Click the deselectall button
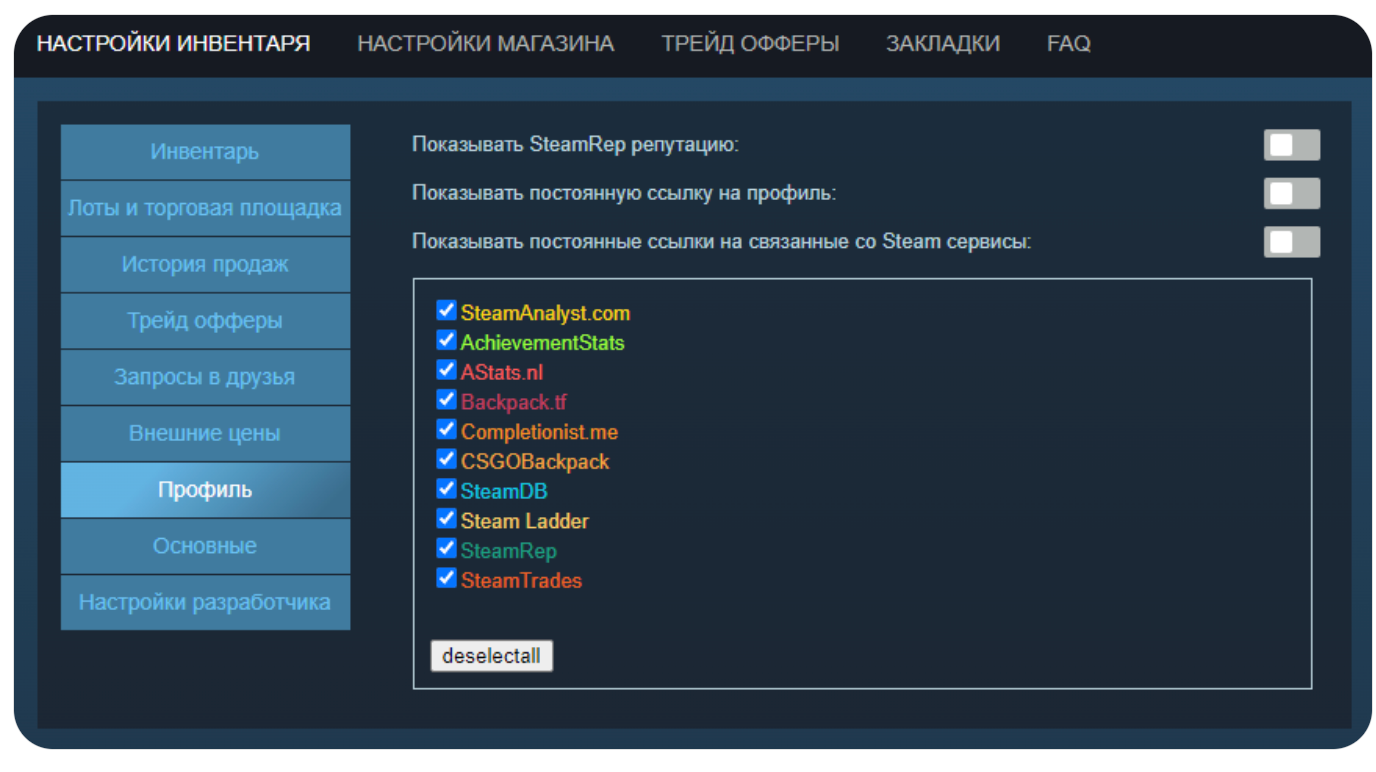 [492, 656]
